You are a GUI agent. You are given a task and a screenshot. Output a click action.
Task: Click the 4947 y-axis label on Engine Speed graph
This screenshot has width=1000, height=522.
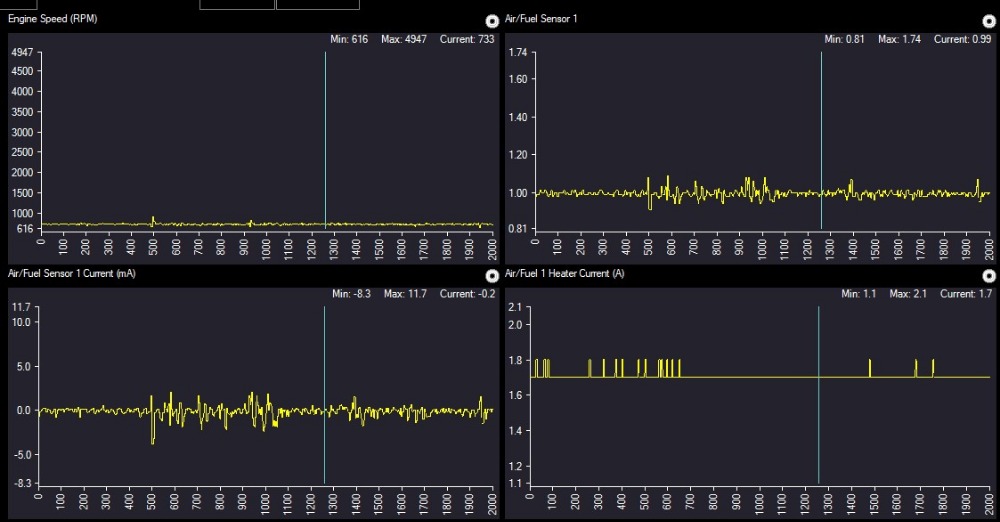point(20,52)
